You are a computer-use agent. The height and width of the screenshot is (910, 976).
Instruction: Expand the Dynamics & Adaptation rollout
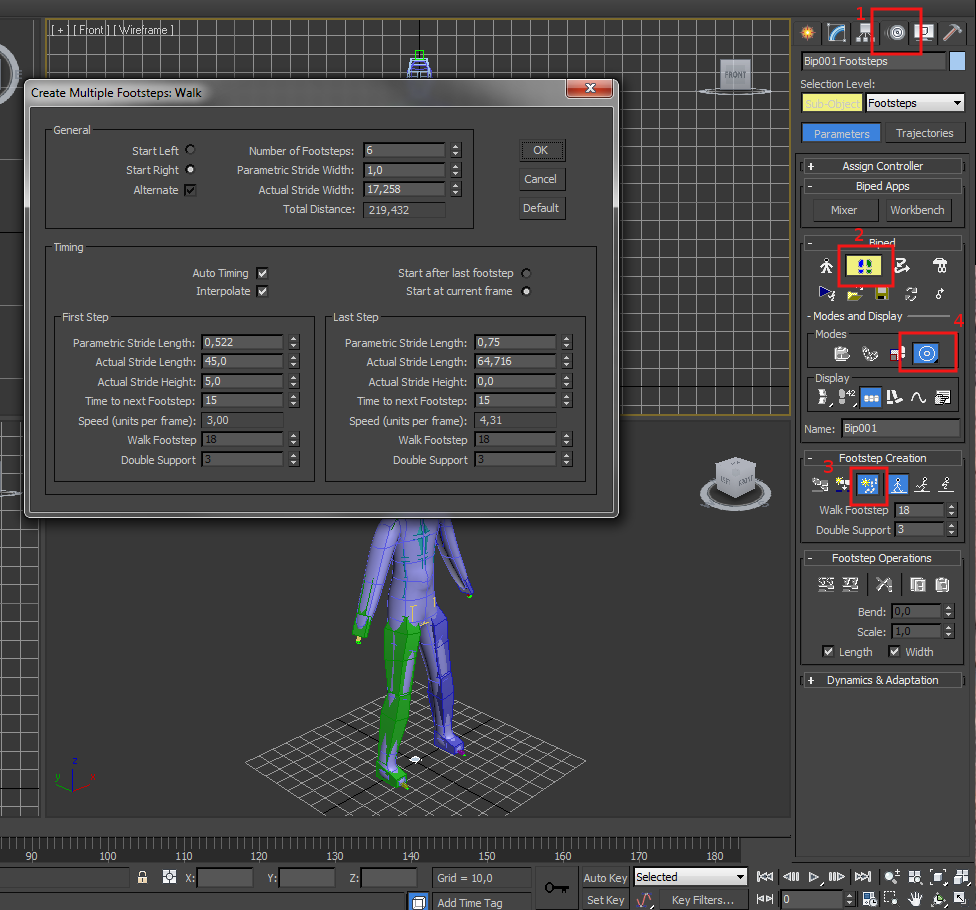[882, 680]
